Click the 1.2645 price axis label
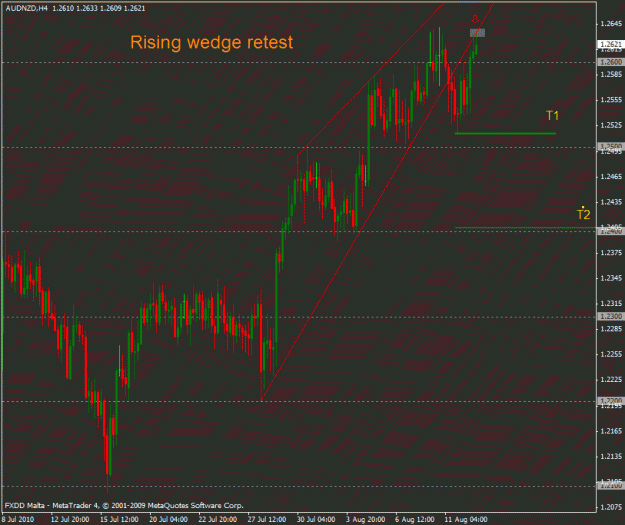The width and height of the screenshot is (625, 525). point(611,24)
